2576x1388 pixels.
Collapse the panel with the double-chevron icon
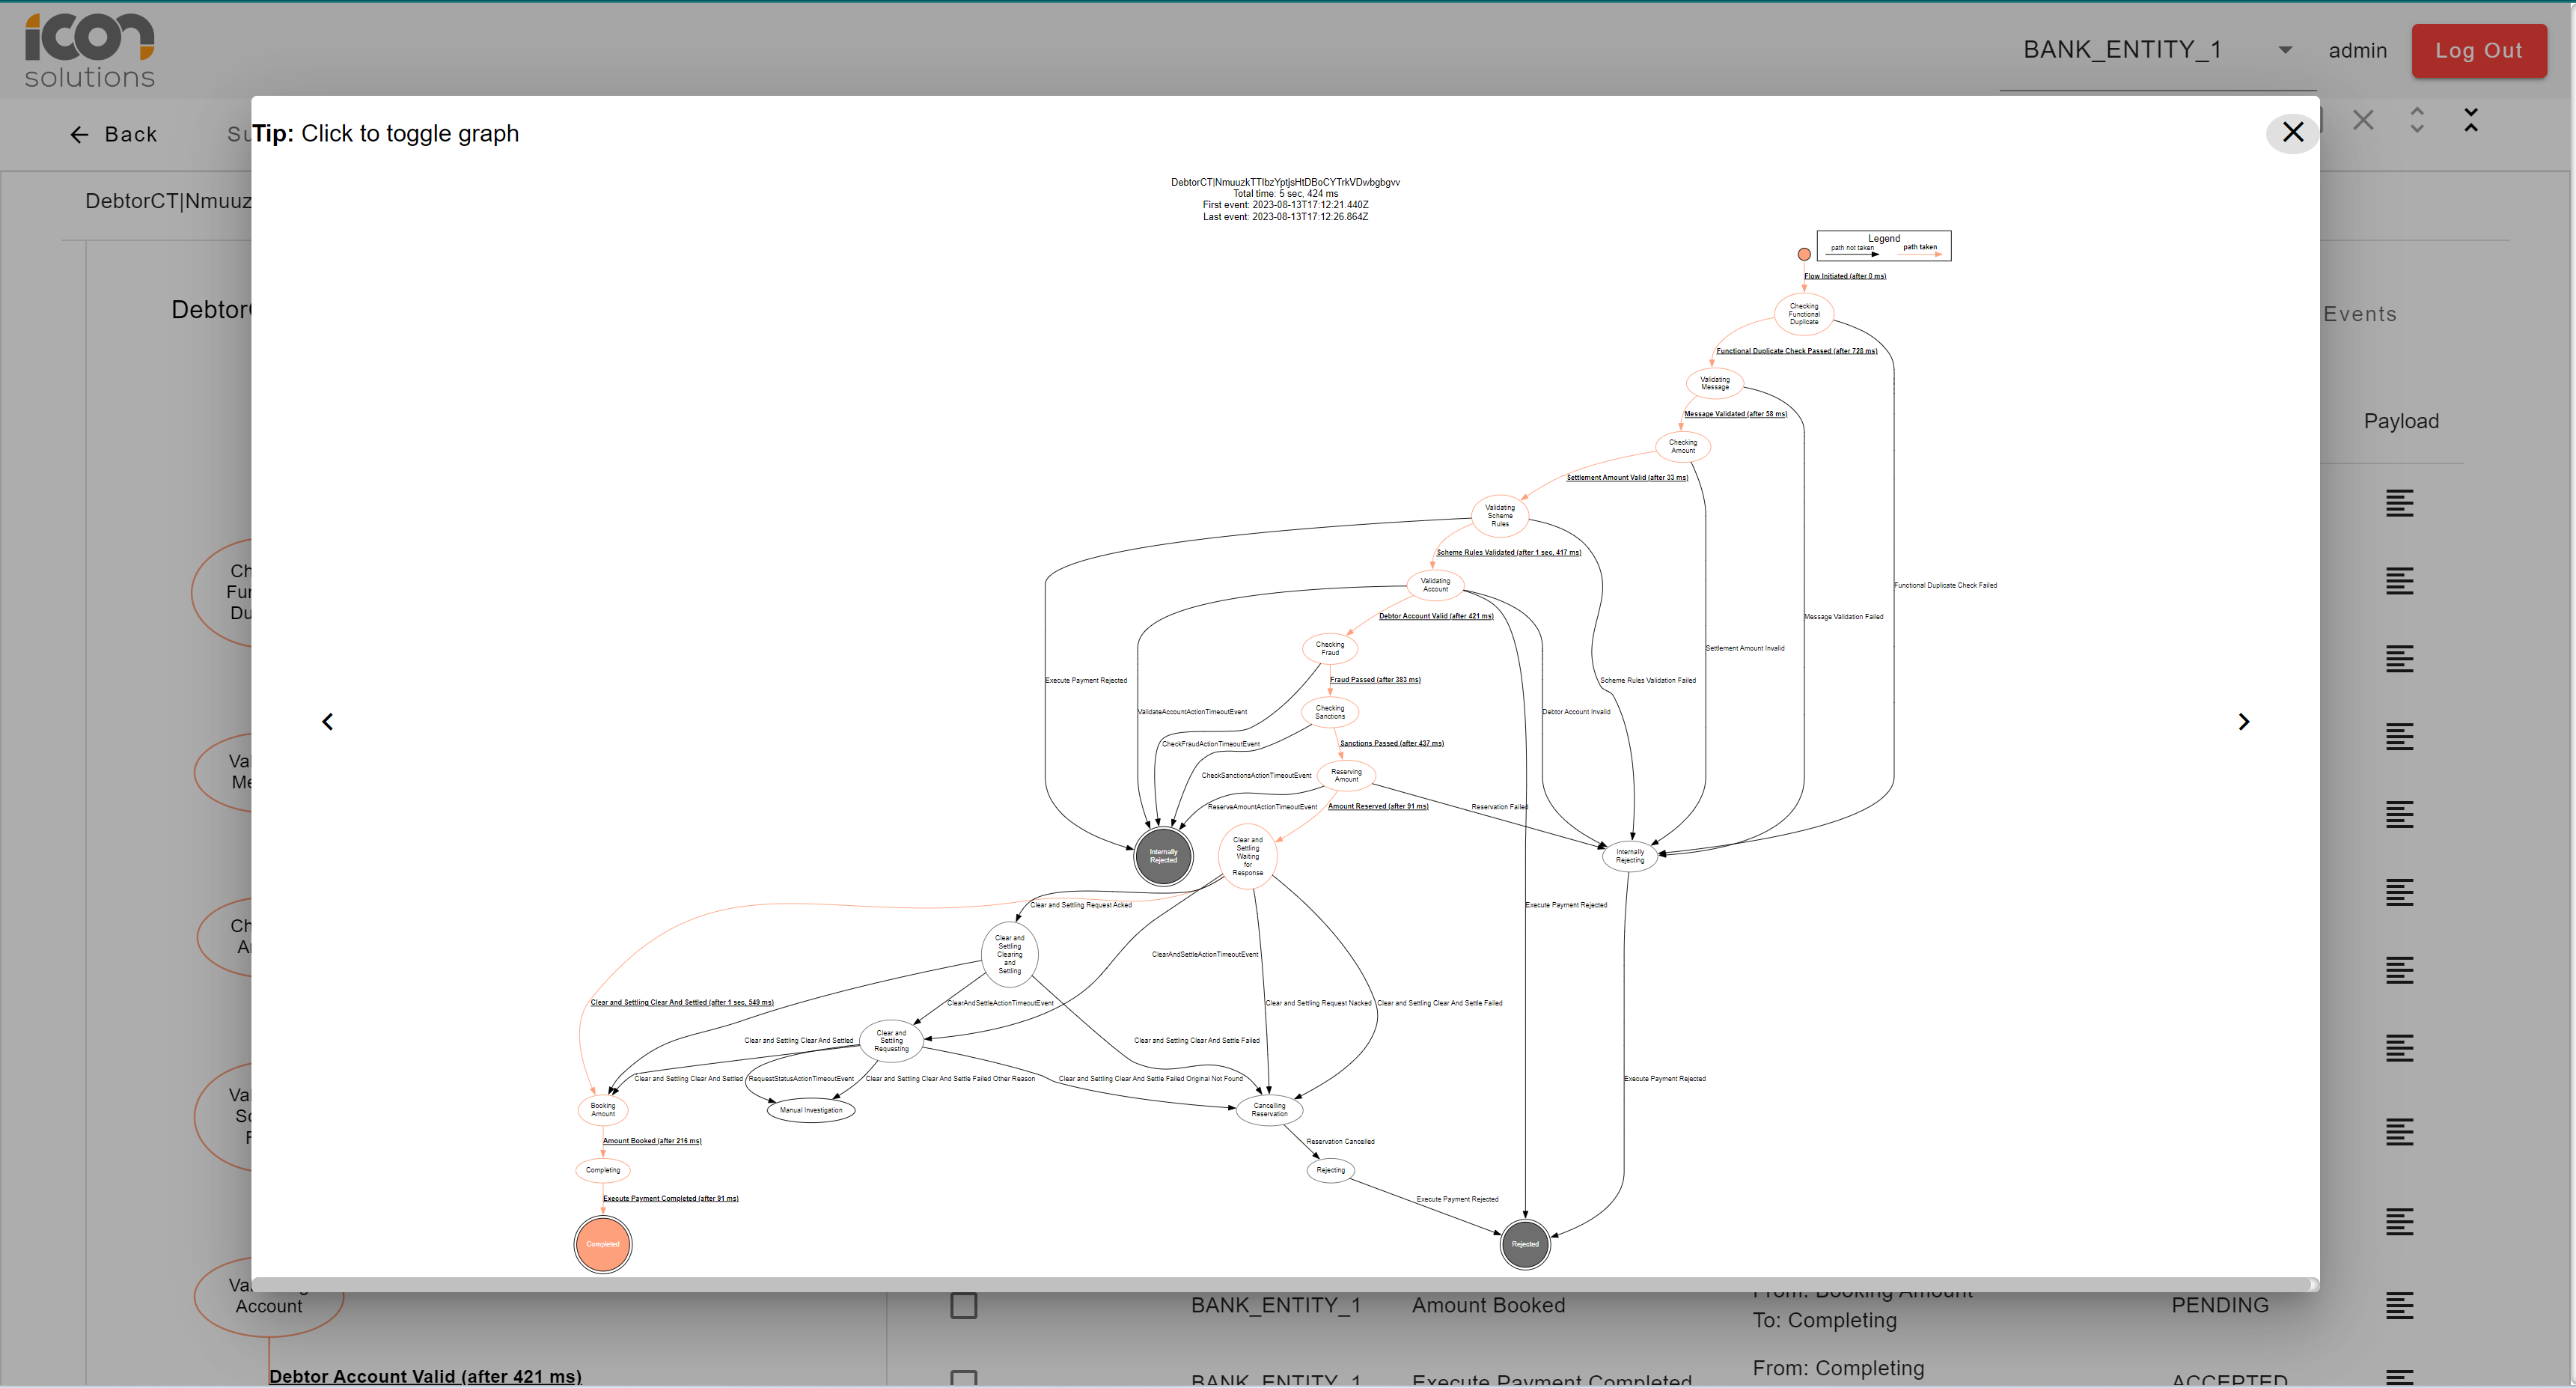coord(2470,120)
